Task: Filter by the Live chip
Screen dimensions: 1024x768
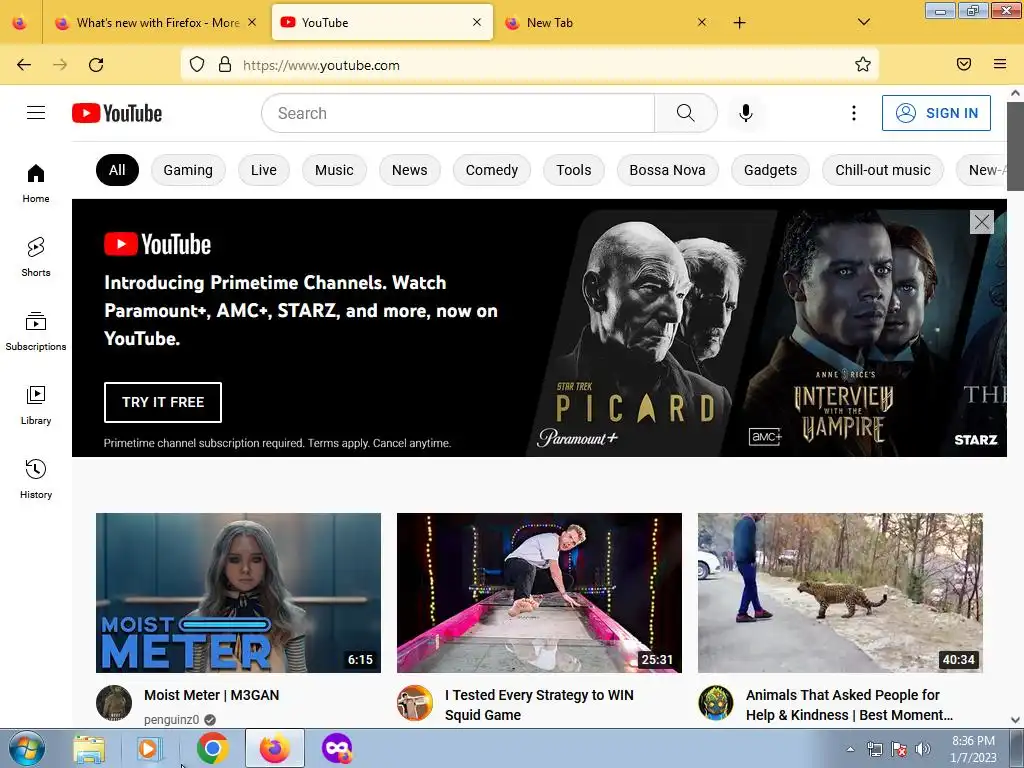Action: pyautogui.click(x=264, y=170)
